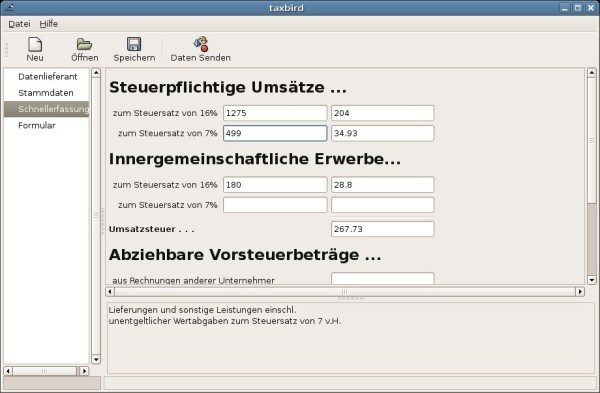Click the empty Erwerbe 7% base amount field
The width and height of the screenshot is (600, 393).
click(x=275, y=205)
